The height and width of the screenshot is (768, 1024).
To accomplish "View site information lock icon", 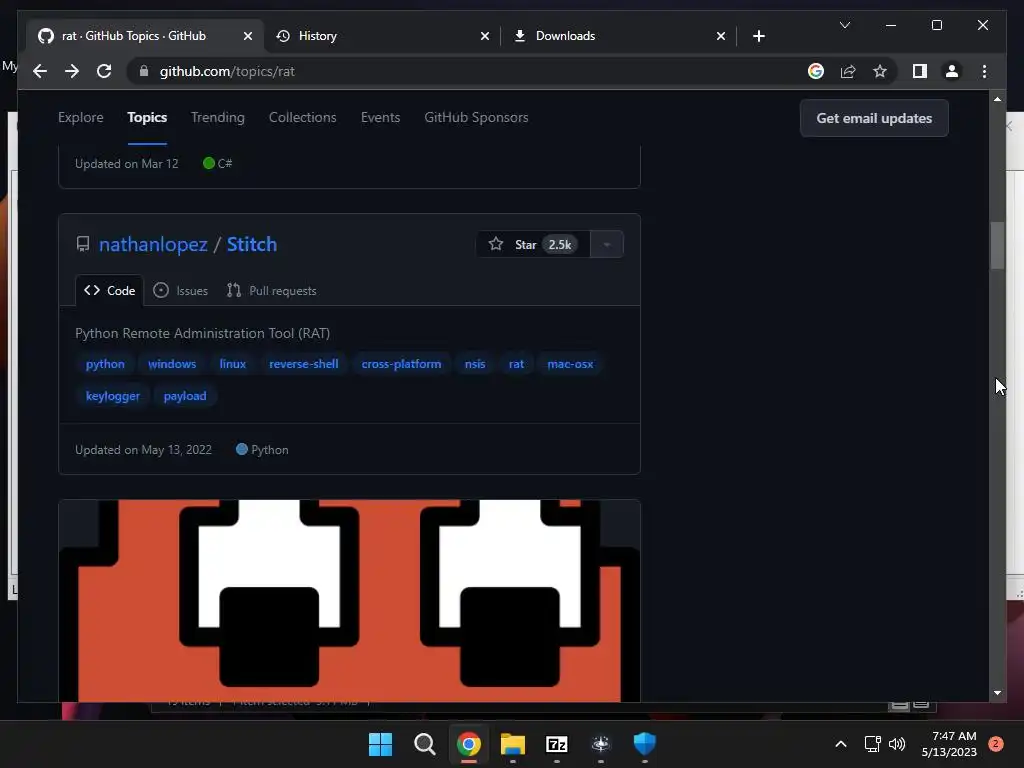I will tap(144, 71).
